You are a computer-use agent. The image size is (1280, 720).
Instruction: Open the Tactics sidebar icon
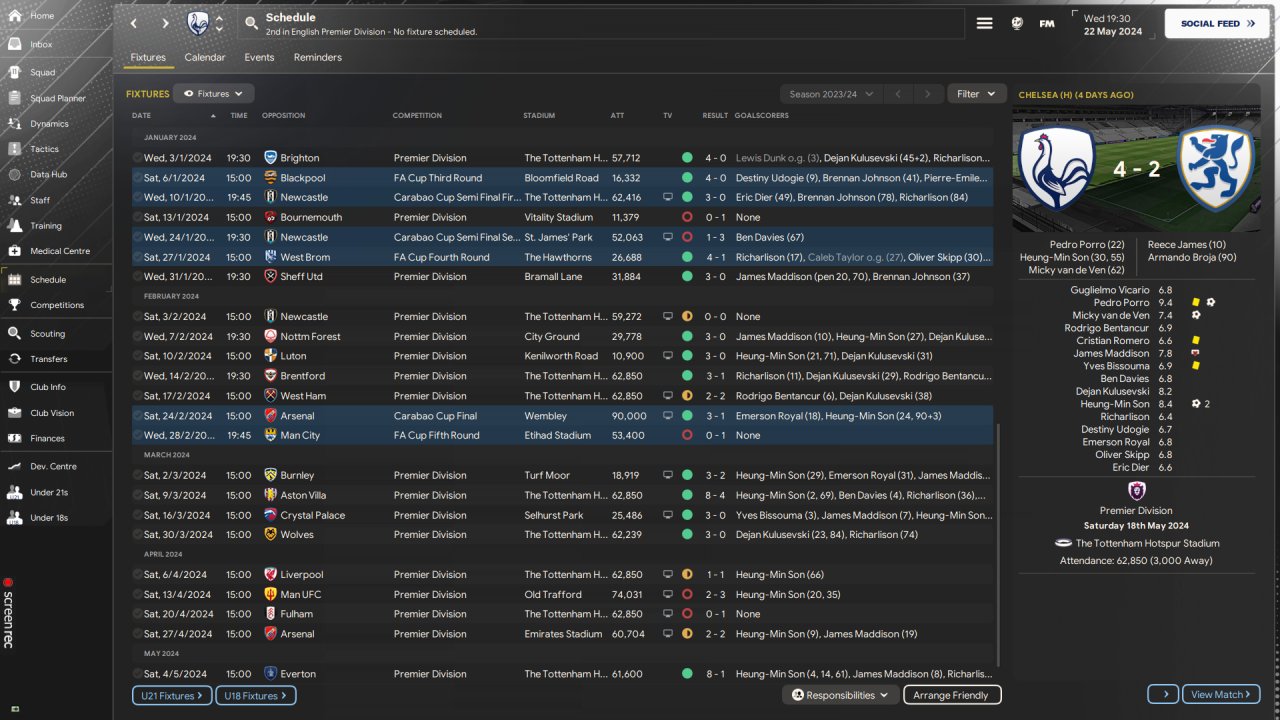[14, 149]
